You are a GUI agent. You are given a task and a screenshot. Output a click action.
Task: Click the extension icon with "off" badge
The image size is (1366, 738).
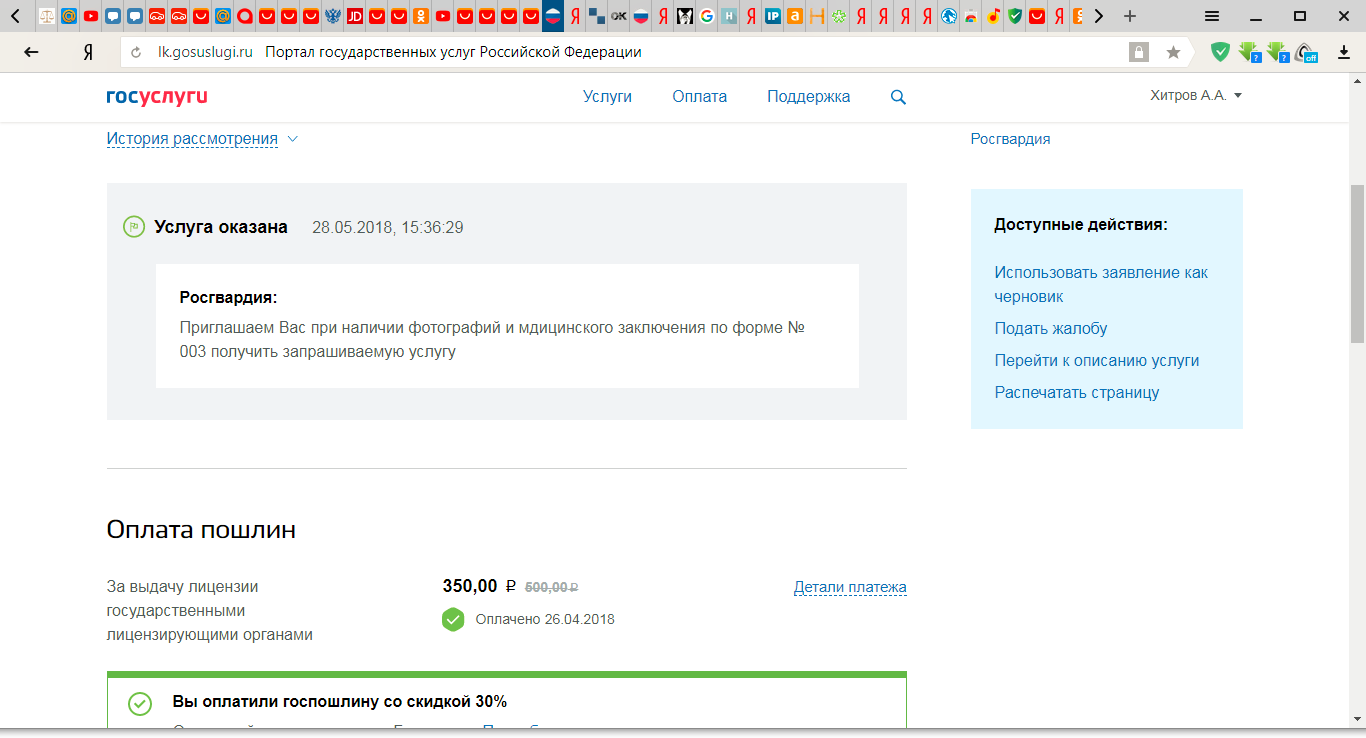click(1305, 52)
